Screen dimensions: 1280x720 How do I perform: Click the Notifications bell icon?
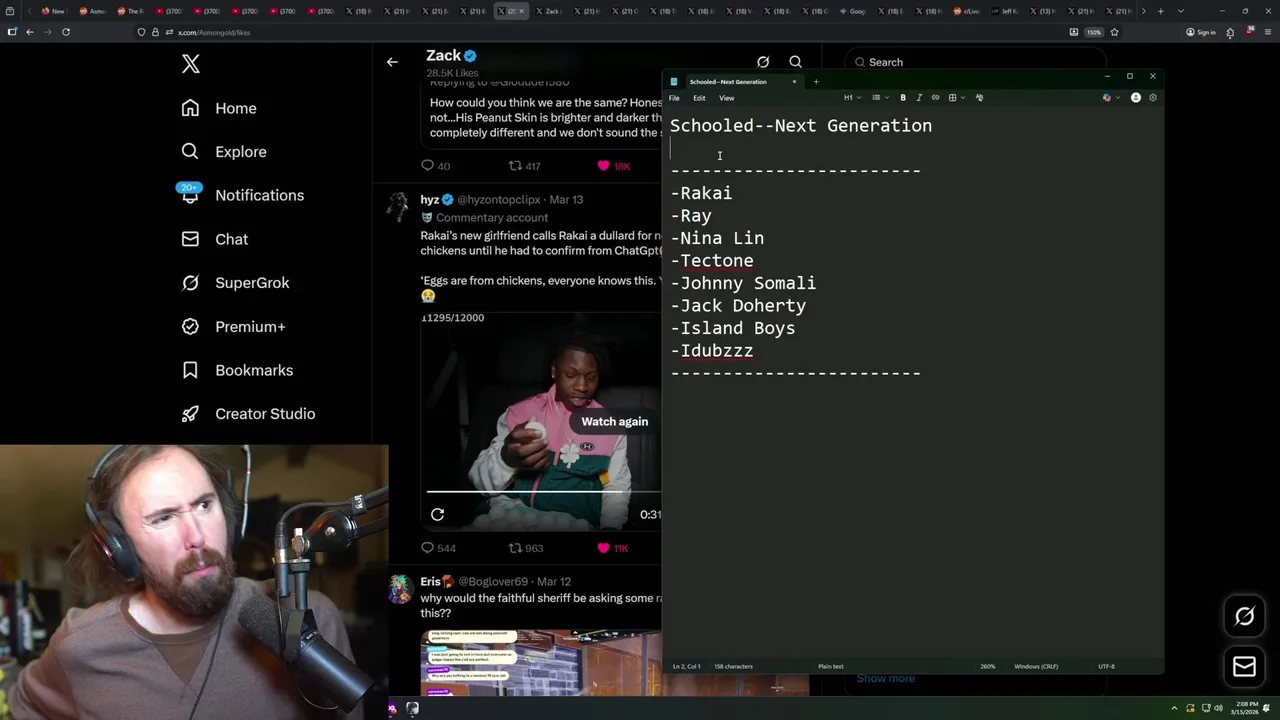(190, 195)
